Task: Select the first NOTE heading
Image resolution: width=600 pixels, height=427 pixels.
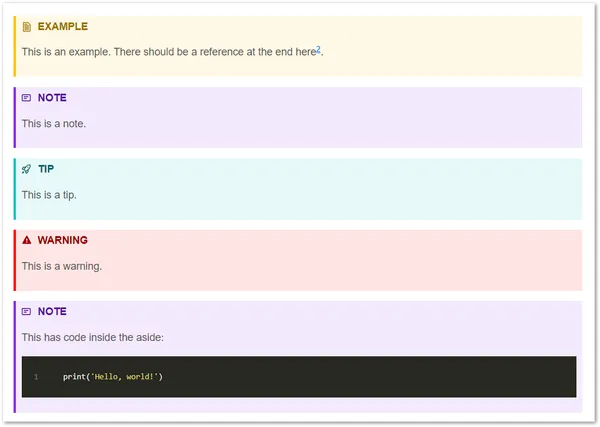Action: click(x=52, y=98)
